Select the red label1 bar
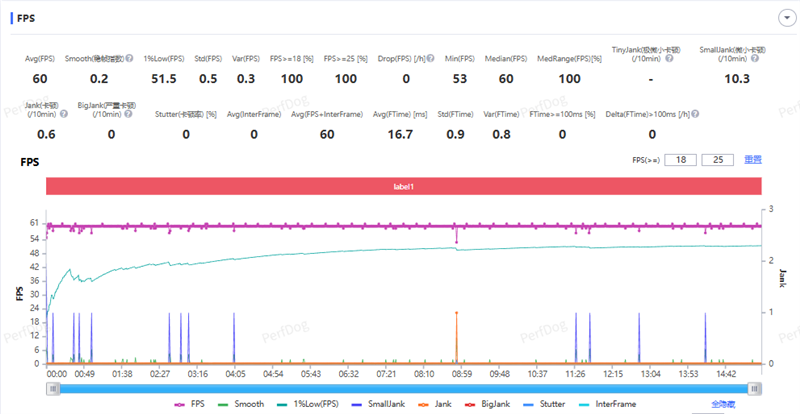This screenshot has height=414, width=800. point(403,186)
